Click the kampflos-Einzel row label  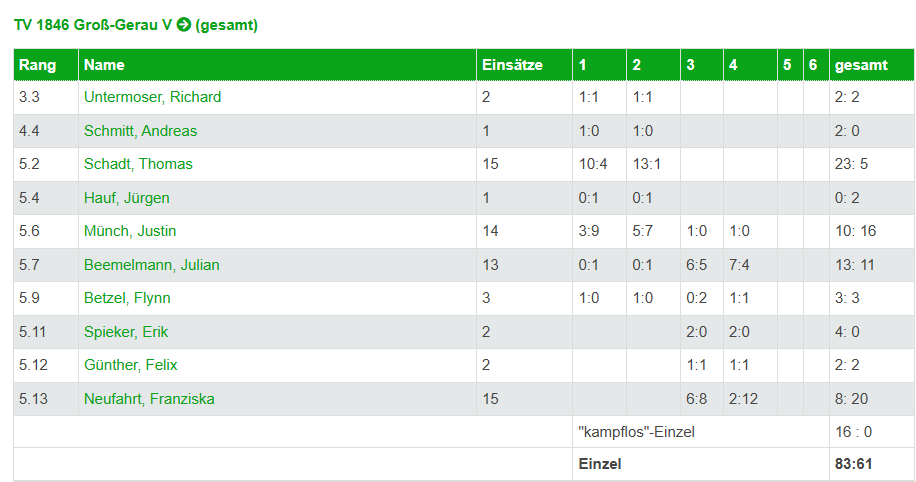636,432
